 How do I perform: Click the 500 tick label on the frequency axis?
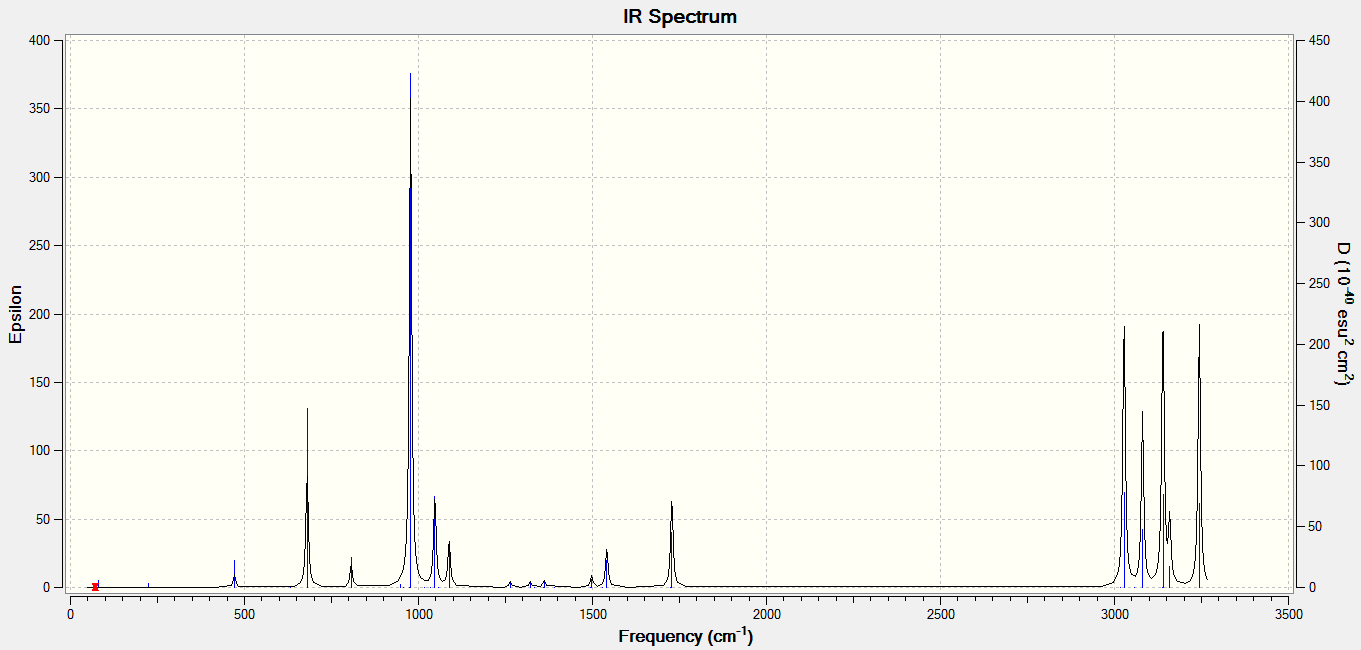point(244,613)
